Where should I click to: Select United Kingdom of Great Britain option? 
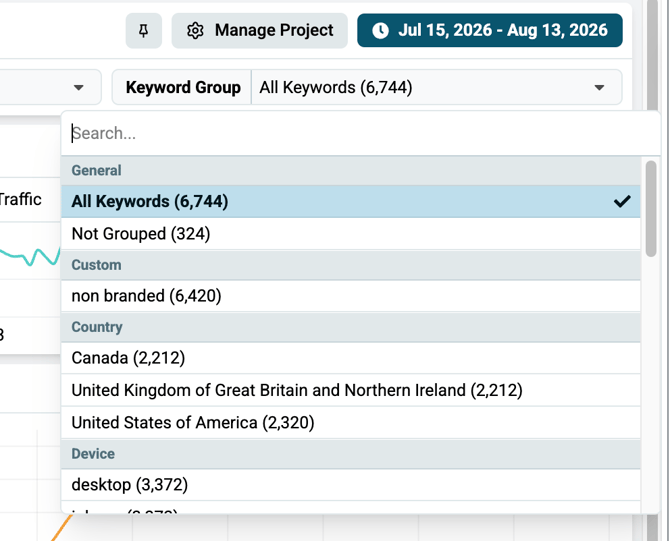pyautogui.click(x=350, y=390)
